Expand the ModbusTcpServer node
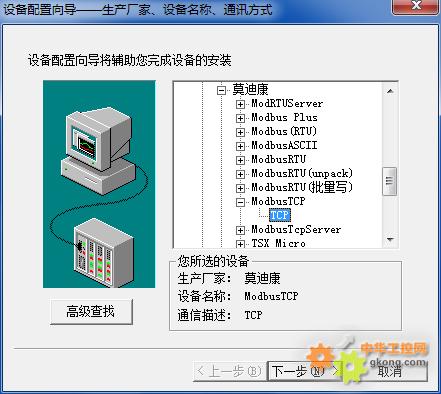 (240, 230)
